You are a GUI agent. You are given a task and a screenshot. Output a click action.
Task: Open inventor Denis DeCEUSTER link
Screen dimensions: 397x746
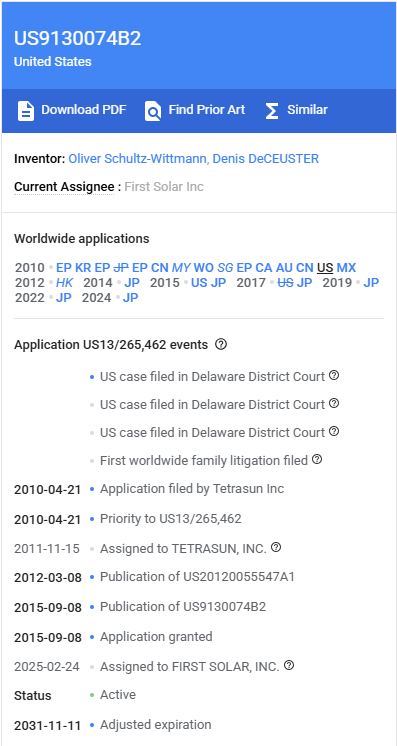[266, 158]
